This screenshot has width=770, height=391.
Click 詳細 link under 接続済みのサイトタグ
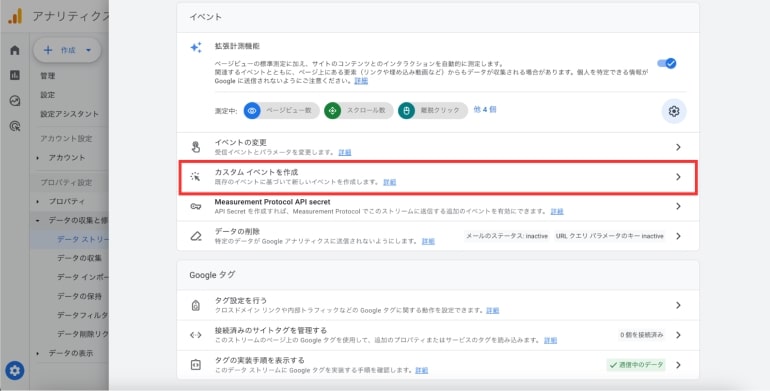click(x=550, y=340)
